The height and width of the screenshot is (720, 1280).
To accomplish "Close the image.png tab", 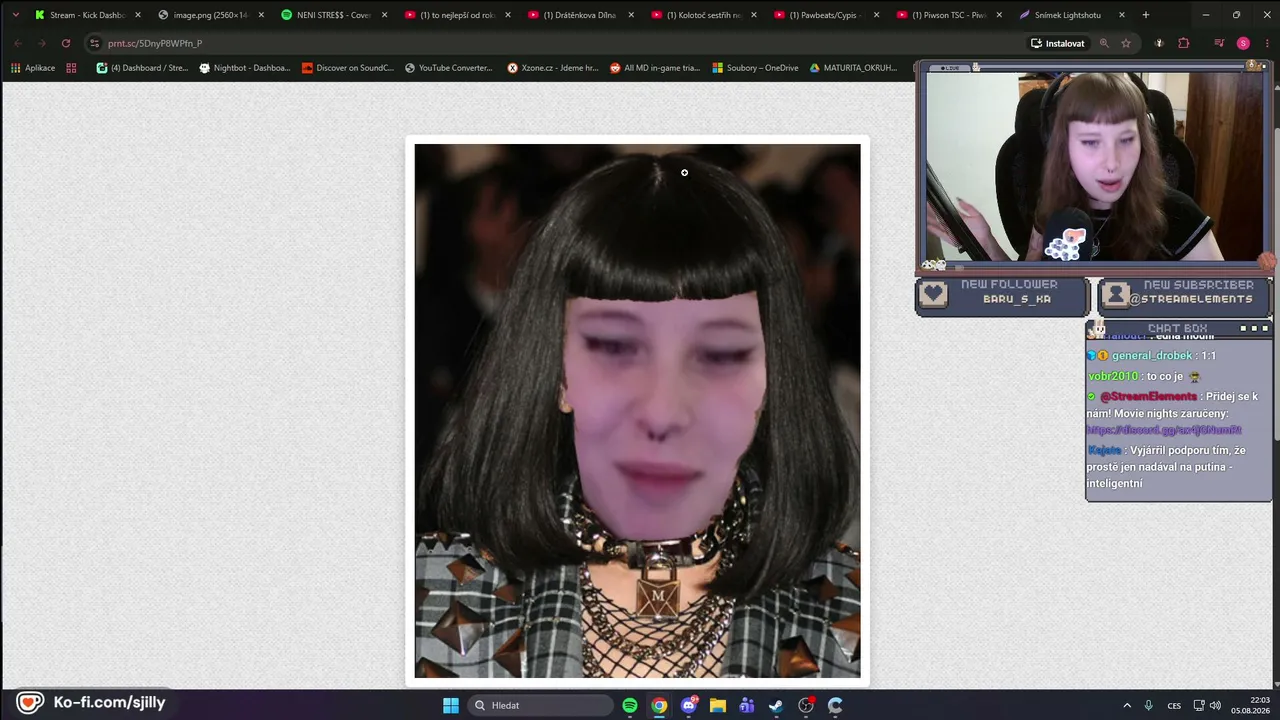I will (x=261, y=15).
